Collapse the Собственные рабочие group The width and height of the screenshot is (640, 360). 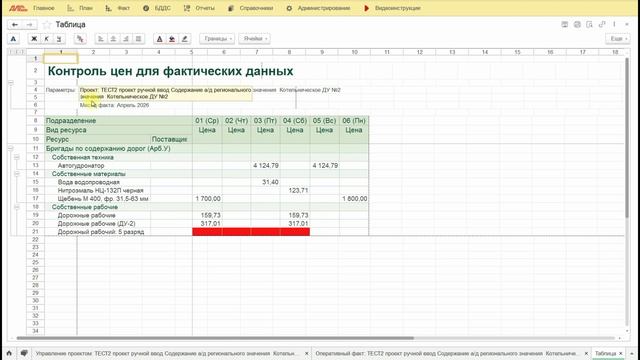[17, 207]
